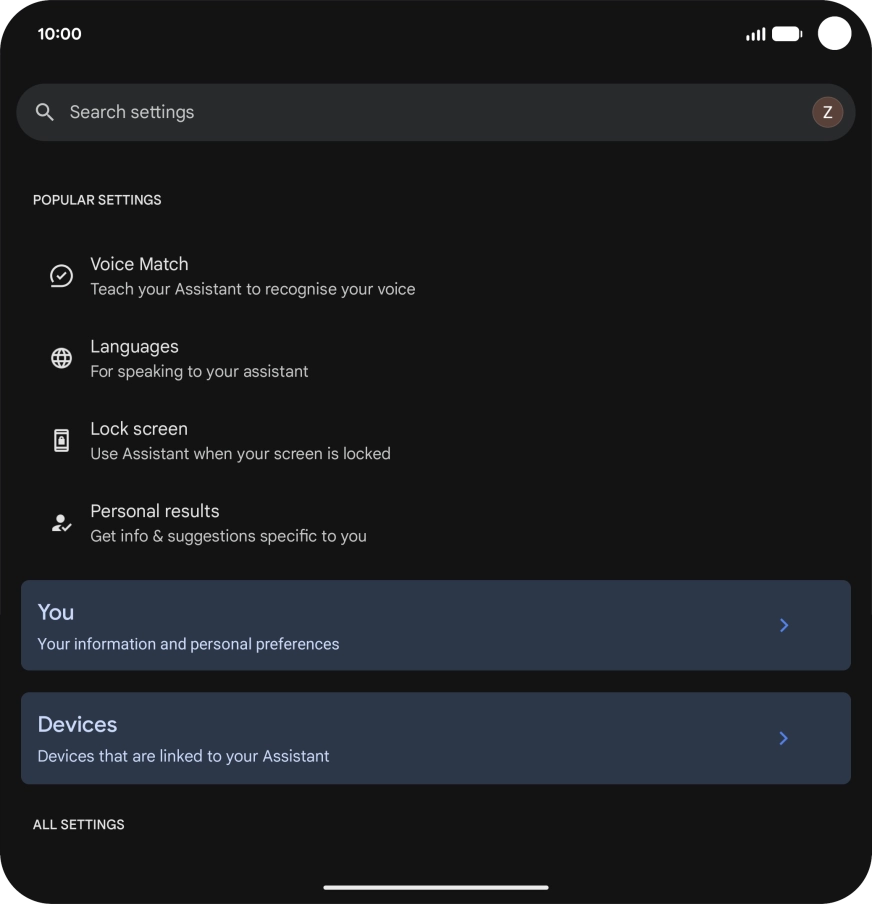Click the Personal results person icon
The height and width of the screenshot is (904, 872).
pos(60,522)
